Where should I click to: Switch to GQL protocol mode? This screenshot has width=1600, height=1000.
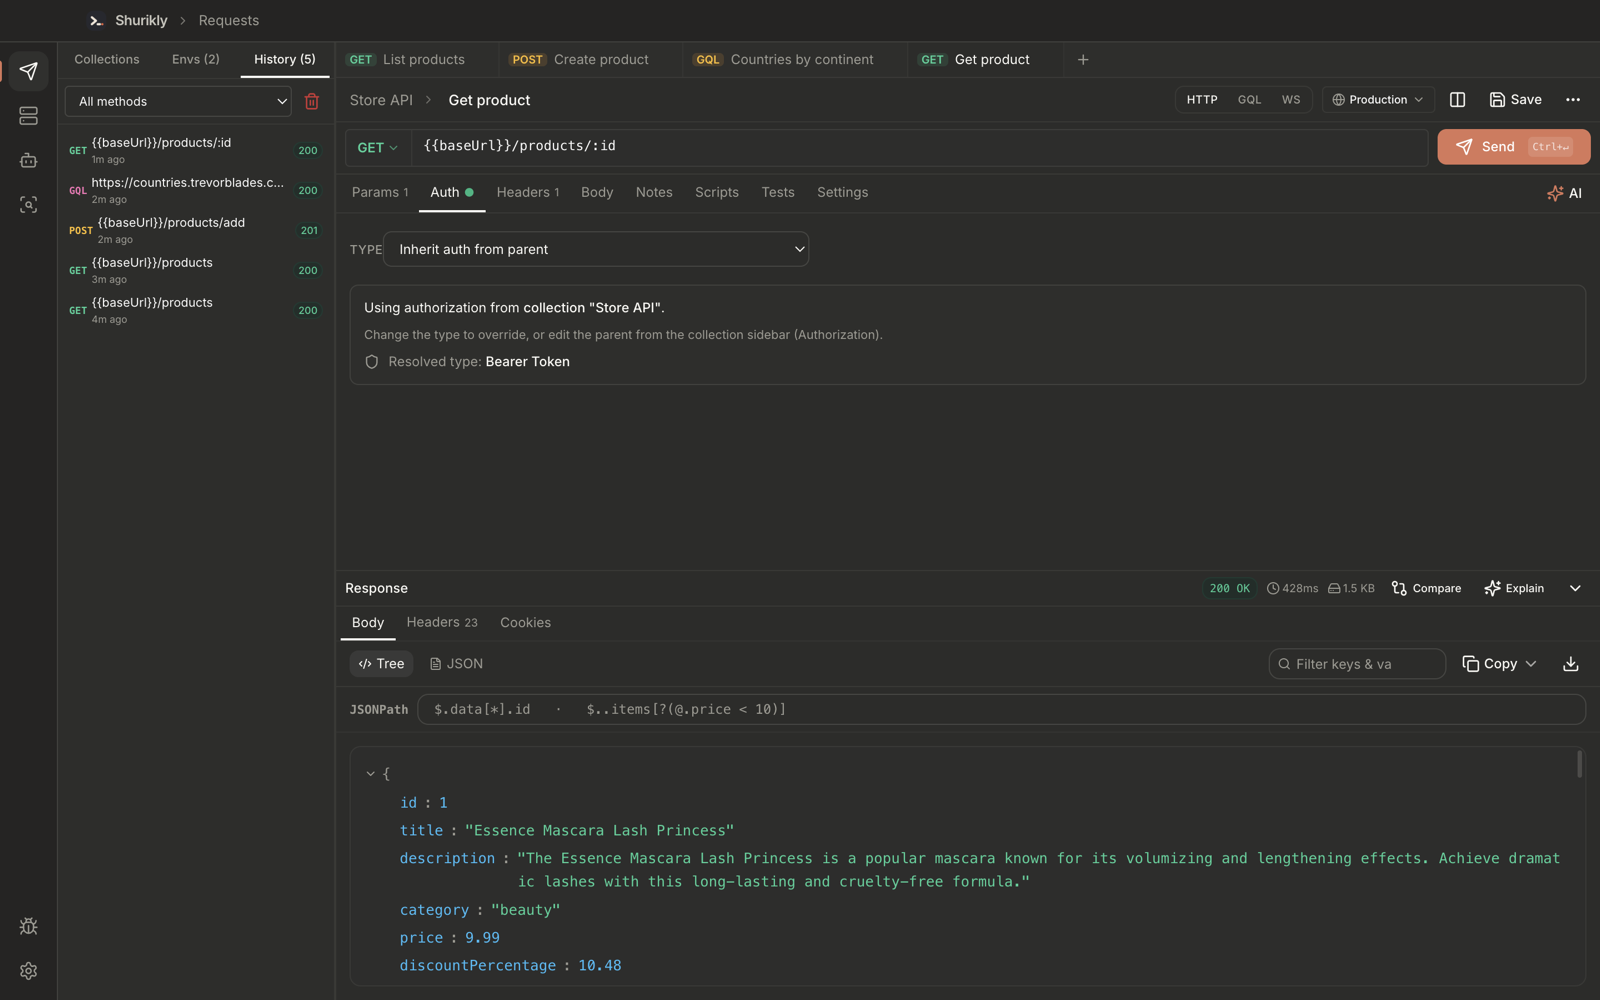pos(1249,100)
